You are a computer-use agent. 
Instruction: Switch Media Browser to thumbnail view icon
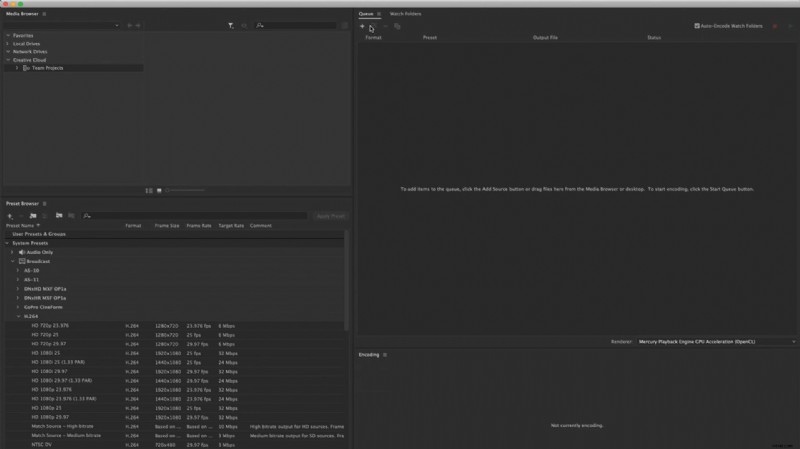pyautogui.click(x=157, y=190)
